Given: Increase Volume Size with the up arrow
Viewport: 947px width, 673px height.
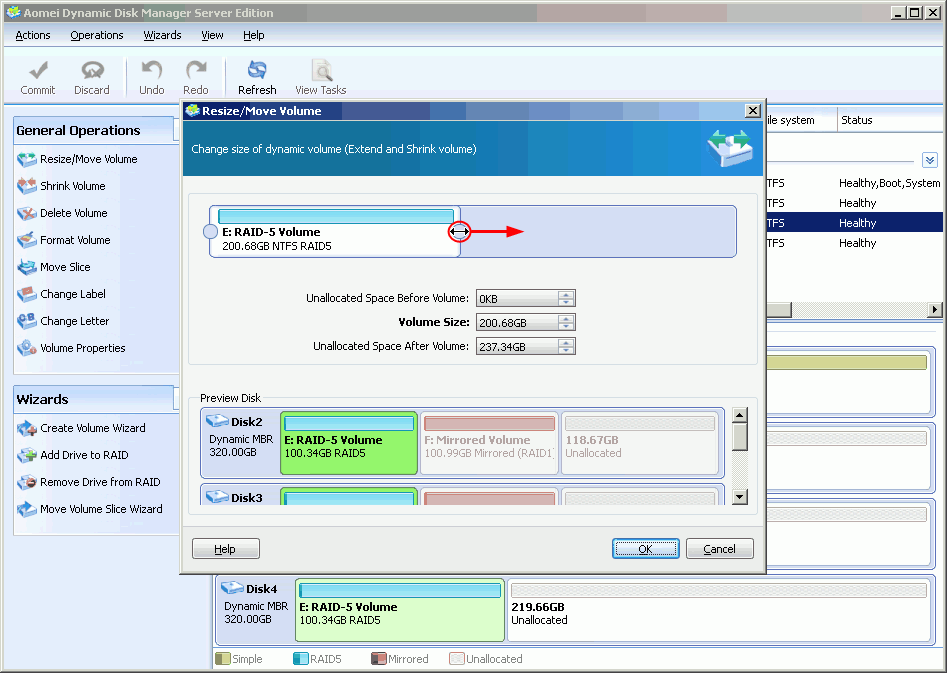Looking at the screenshot, I should tap(566, 319).
